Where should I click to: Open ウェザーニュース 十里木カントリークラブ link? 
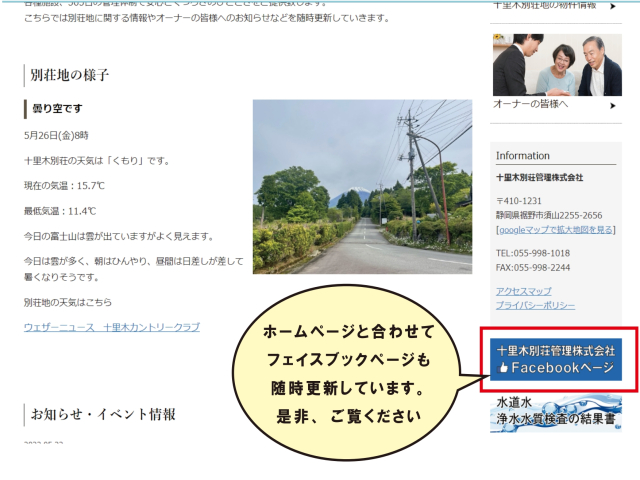point(112,327)
